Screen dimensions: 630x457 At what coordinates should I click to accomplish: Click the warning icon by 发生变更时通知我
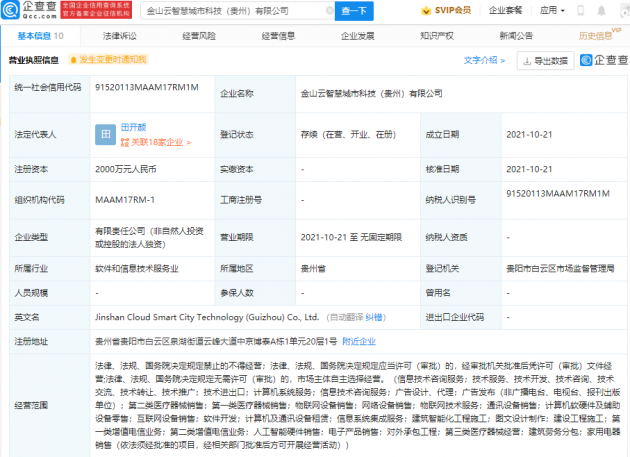pyautogui.click(x=74, y=60)
